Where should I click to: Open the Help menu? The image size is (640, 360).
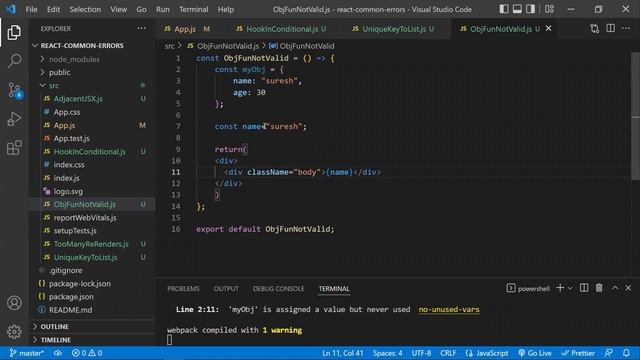226,9
